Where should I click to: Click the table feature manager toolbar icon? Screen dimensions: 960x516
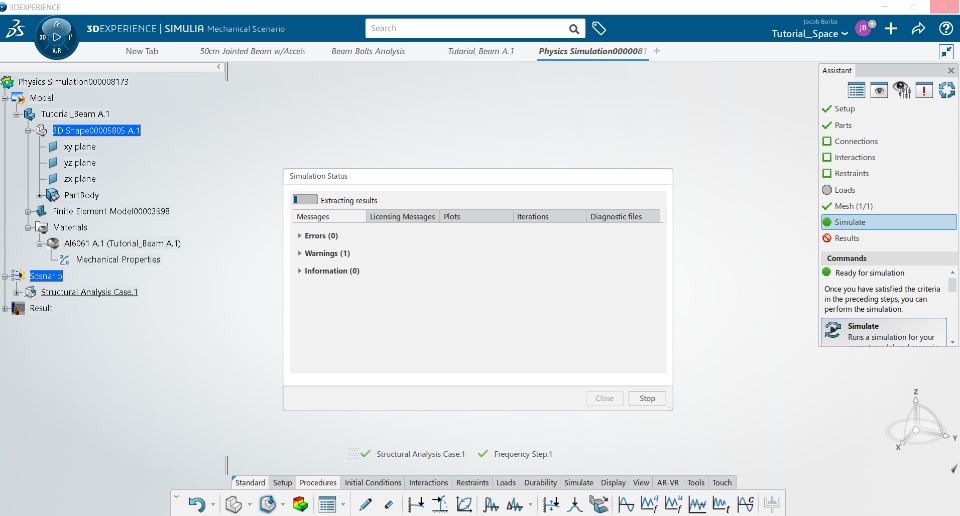(328, 504)
